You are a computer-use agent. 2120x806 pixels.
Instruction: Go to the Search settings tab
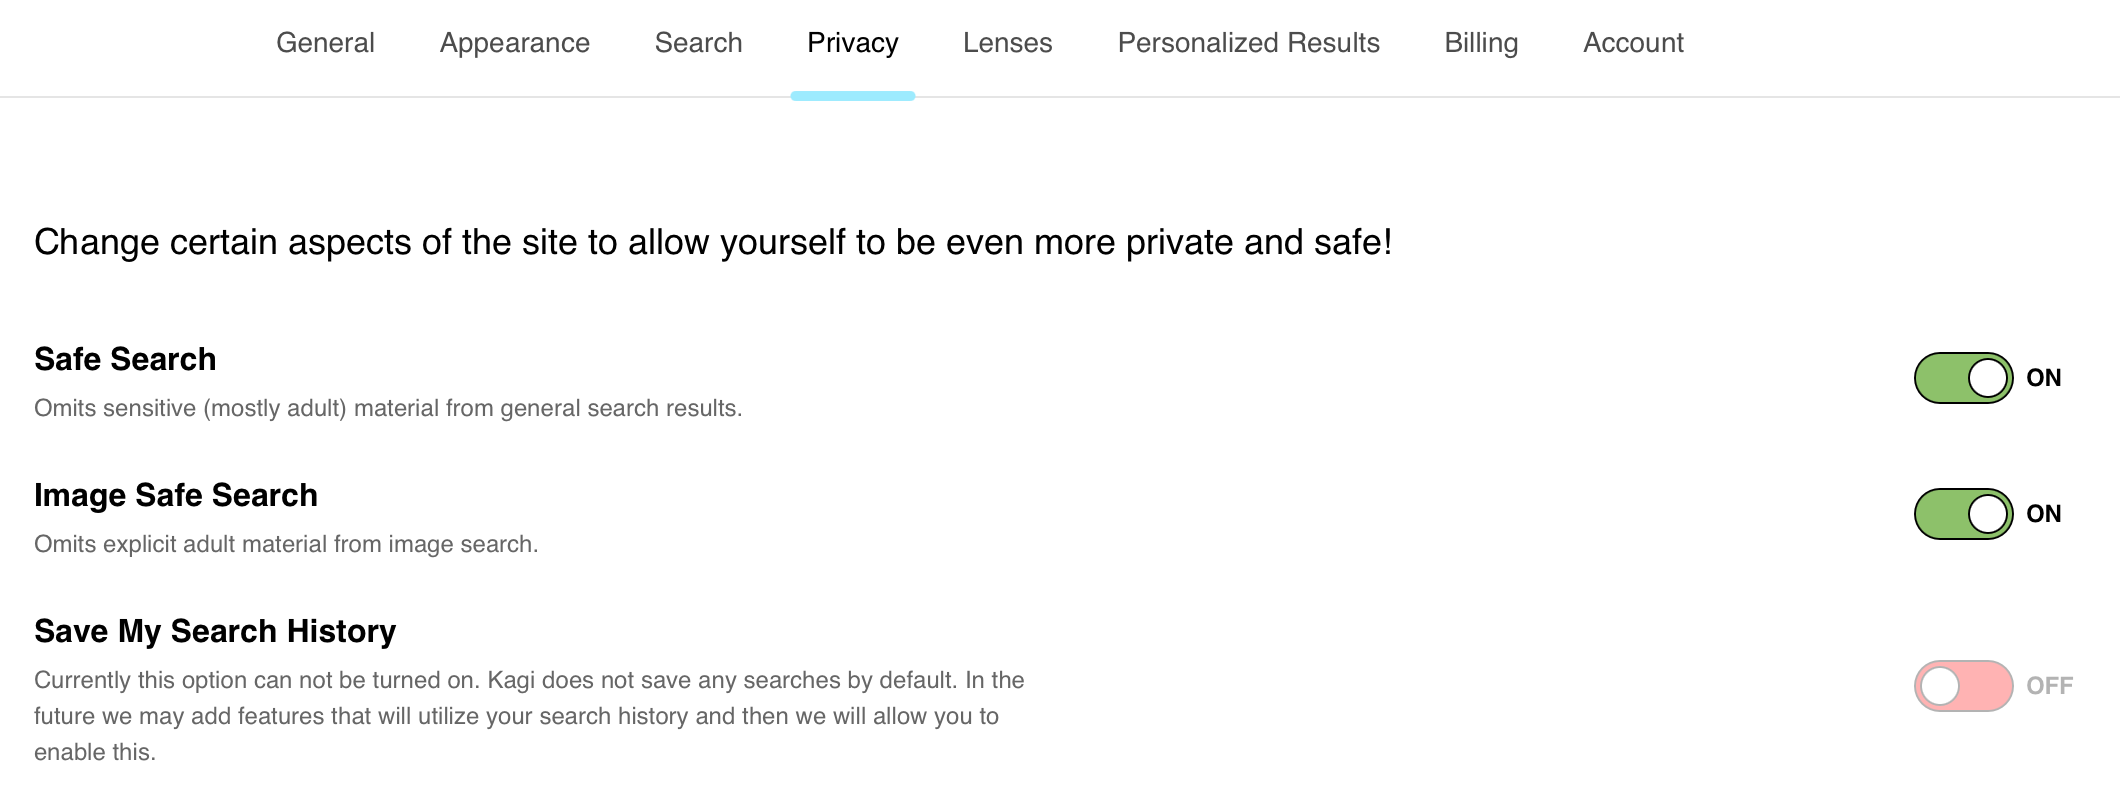coord(698,43)
